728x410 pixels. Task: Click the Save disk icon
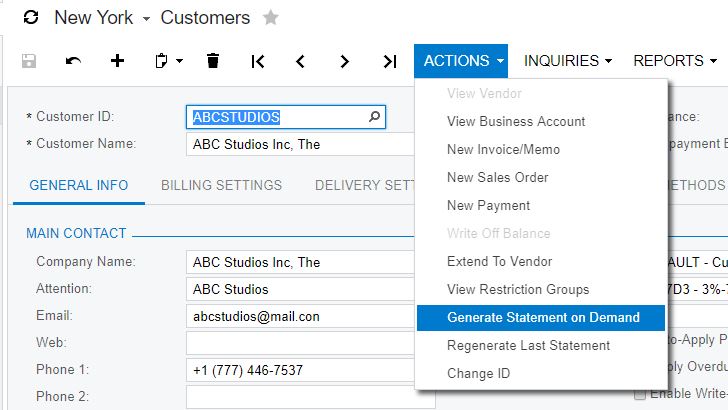(x=29, y=61)
